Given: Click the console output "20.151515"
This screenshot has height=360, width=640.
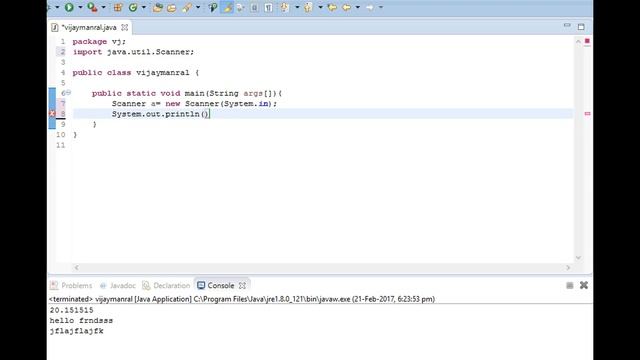Looking at the screenshot, I should click(x=71, y=310).
